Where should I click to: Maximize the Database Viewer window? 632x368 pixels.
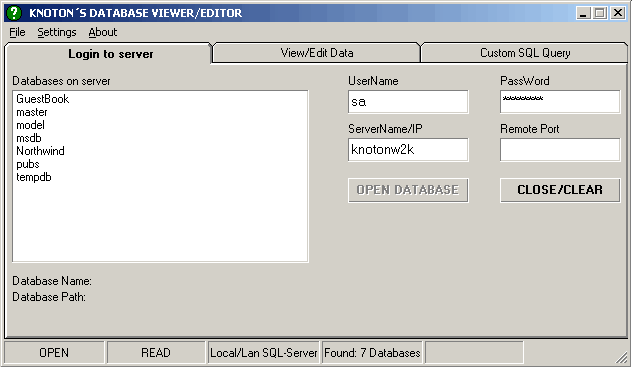600,13
